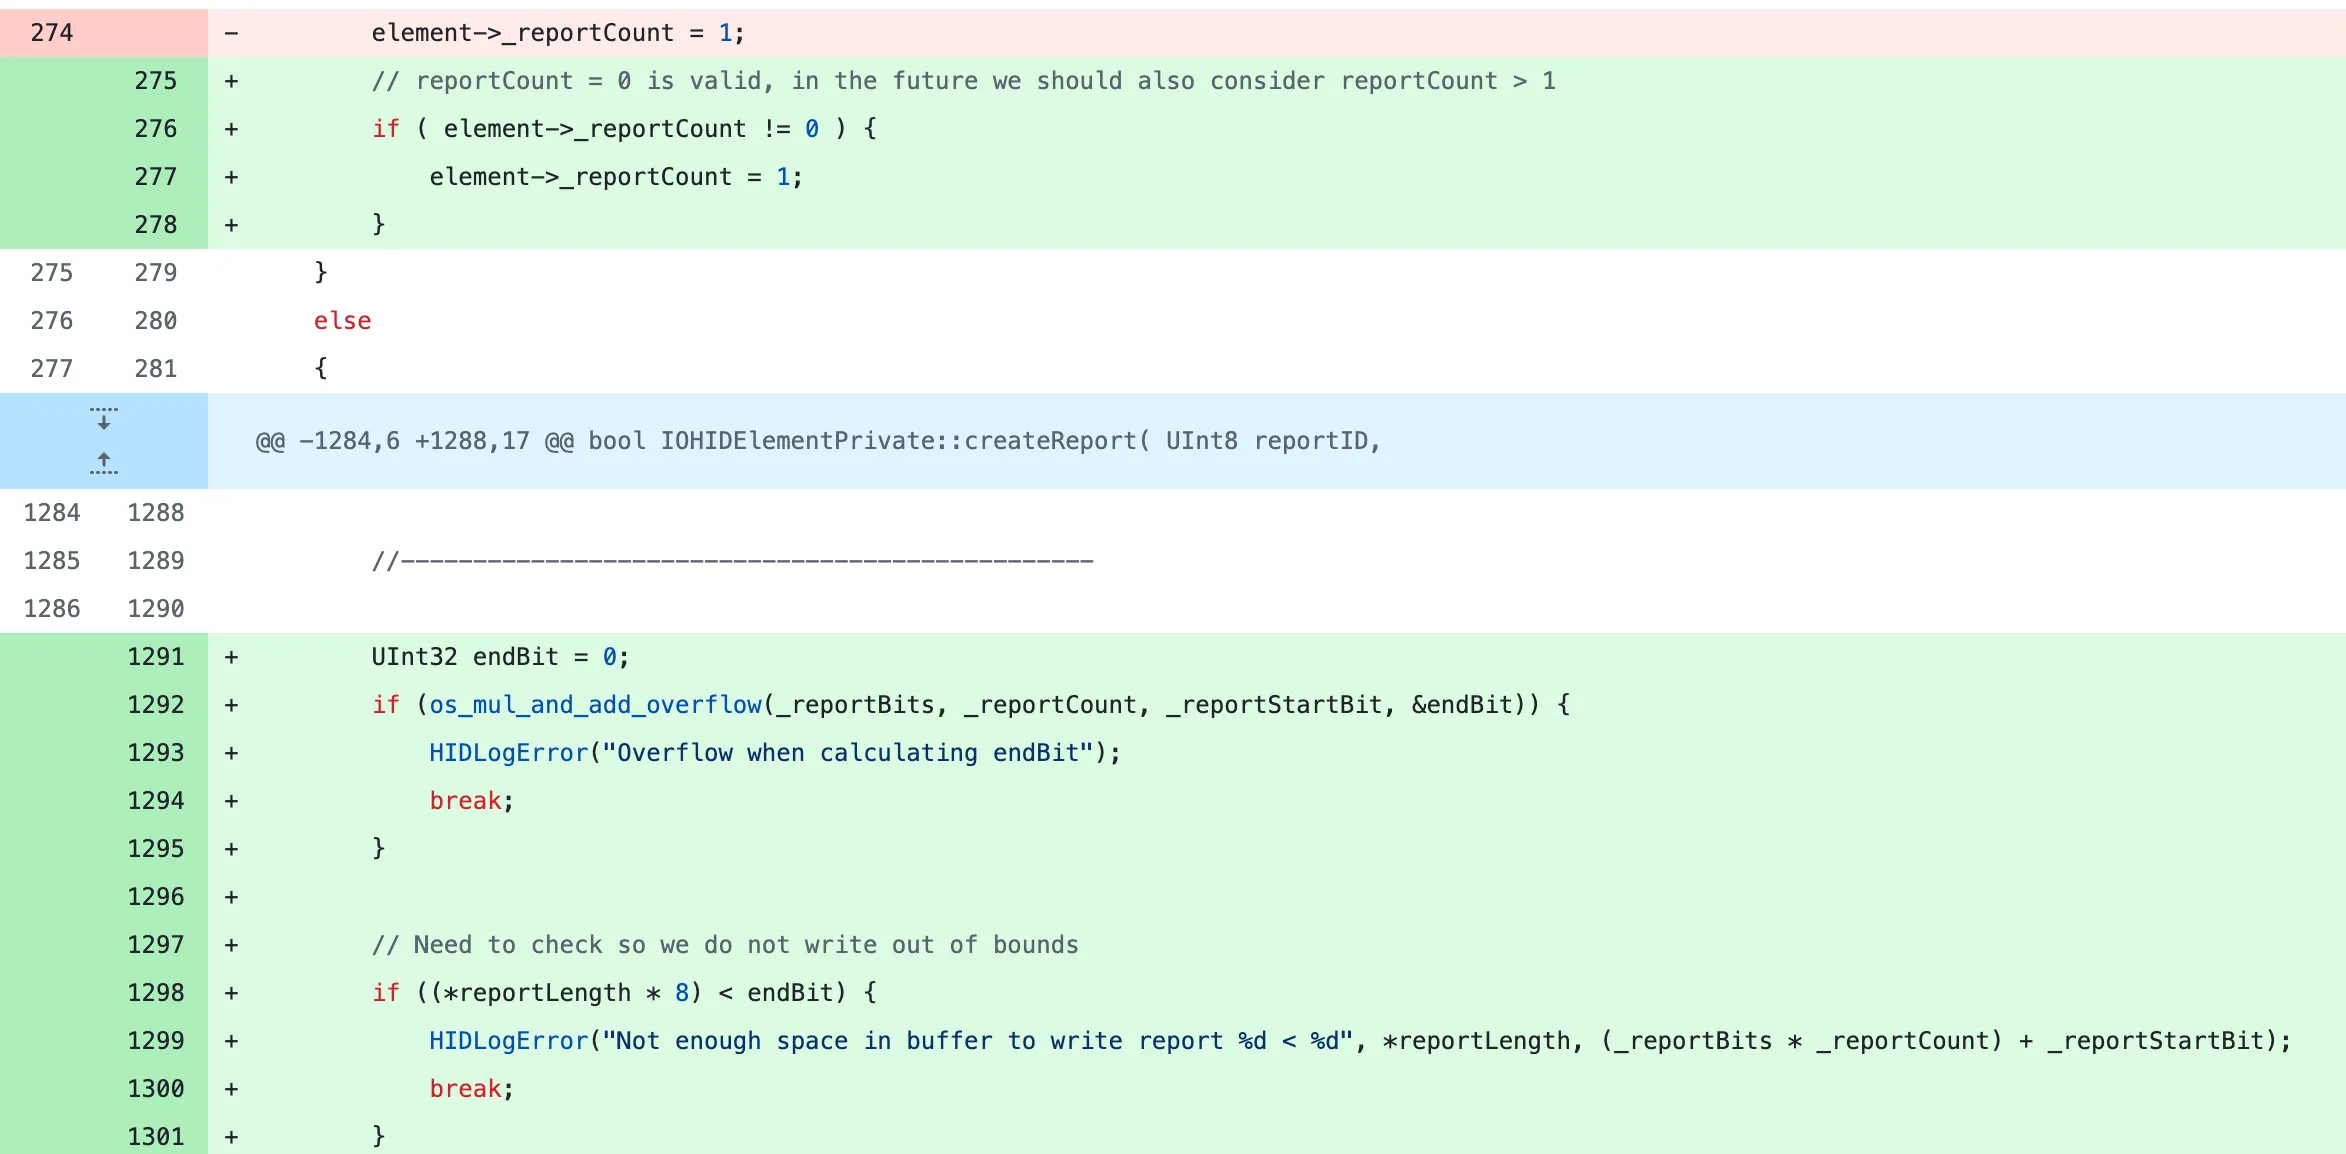Click 'if ((*reportLength * 8) < endBit)' condition
Image resolution: width=2346 pixels, height=1154 pixels.
click(x=610, y=993)
